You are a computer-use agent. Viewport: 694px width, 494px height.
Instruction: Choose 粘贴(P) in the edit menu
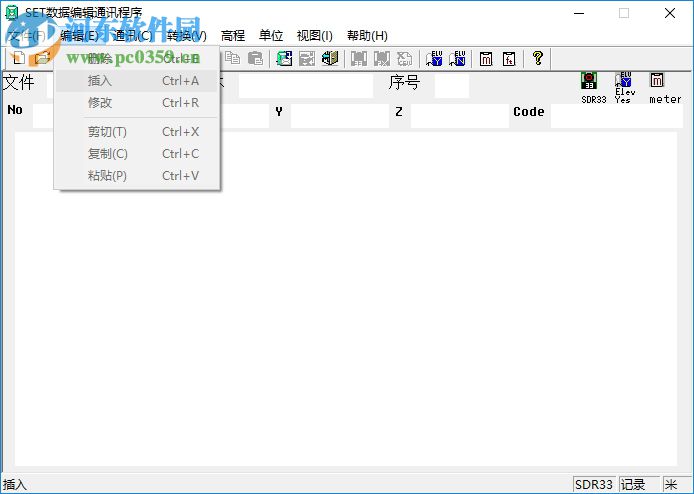137,176
